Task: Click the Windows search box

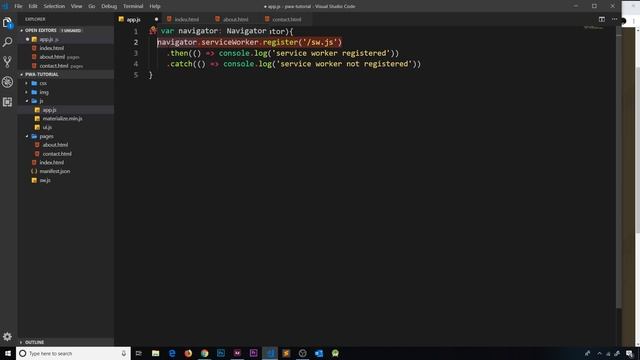Action: coord(73,353)
